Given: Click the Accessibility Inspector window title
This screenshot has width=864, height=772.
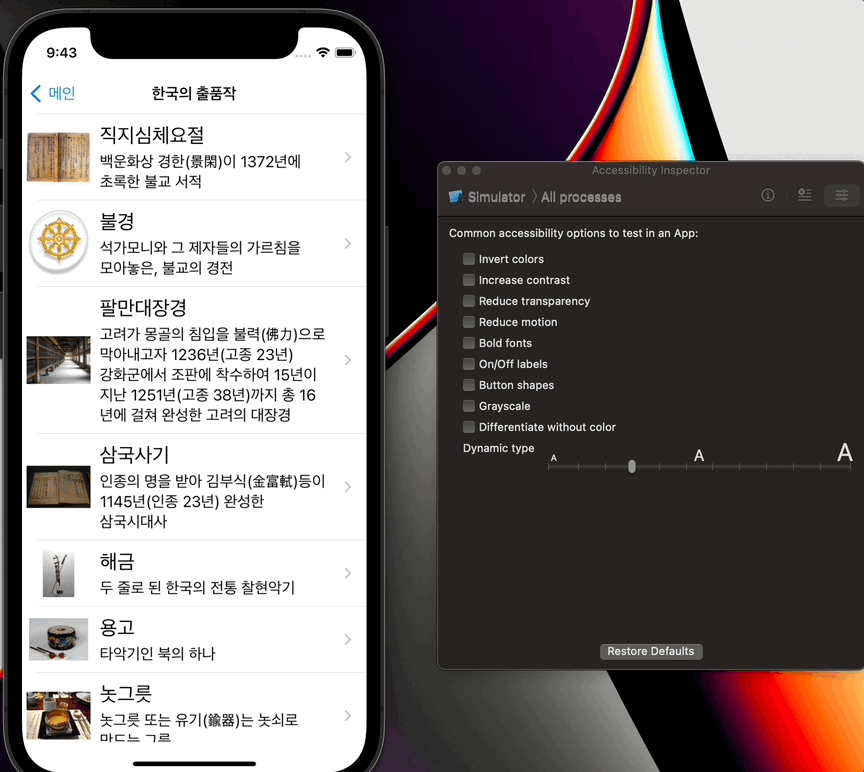Looking at the screenshot, I should (651, 170).
